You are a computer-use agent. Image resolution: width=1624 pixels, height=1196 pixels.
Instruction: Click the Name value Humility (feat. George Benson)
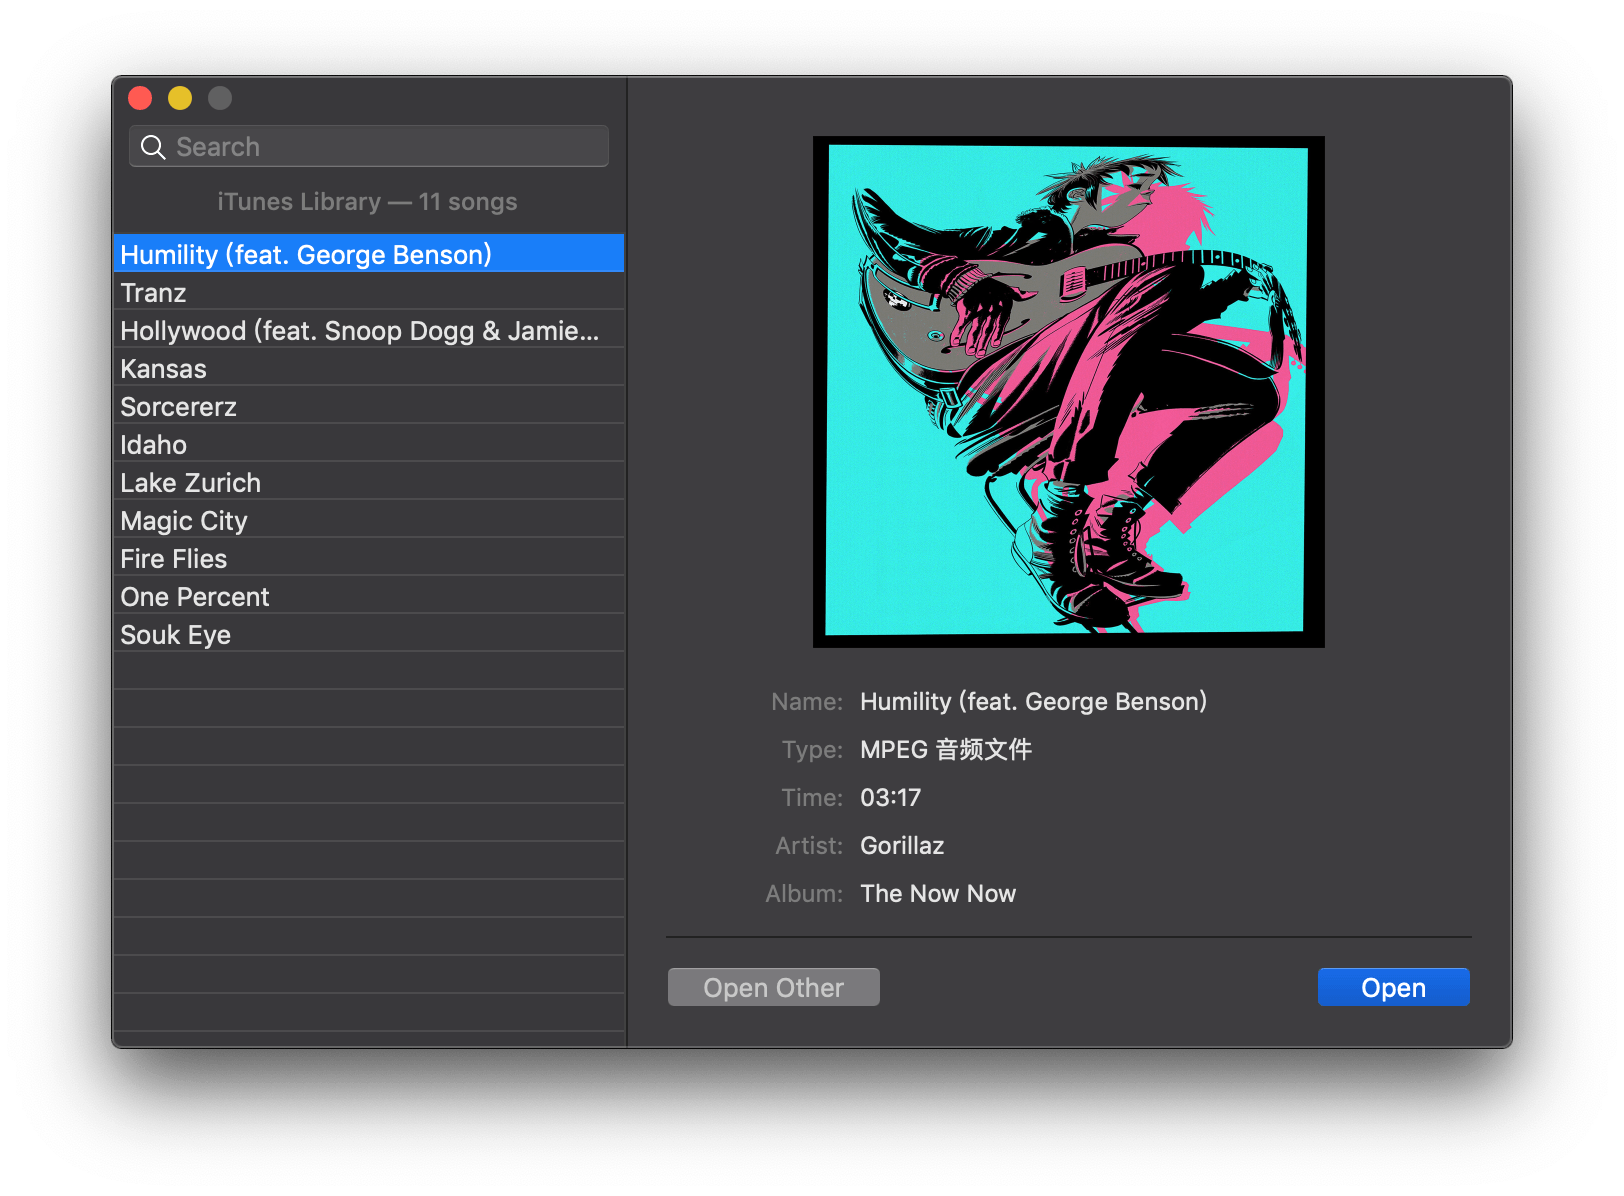(x=1033, y=702)
